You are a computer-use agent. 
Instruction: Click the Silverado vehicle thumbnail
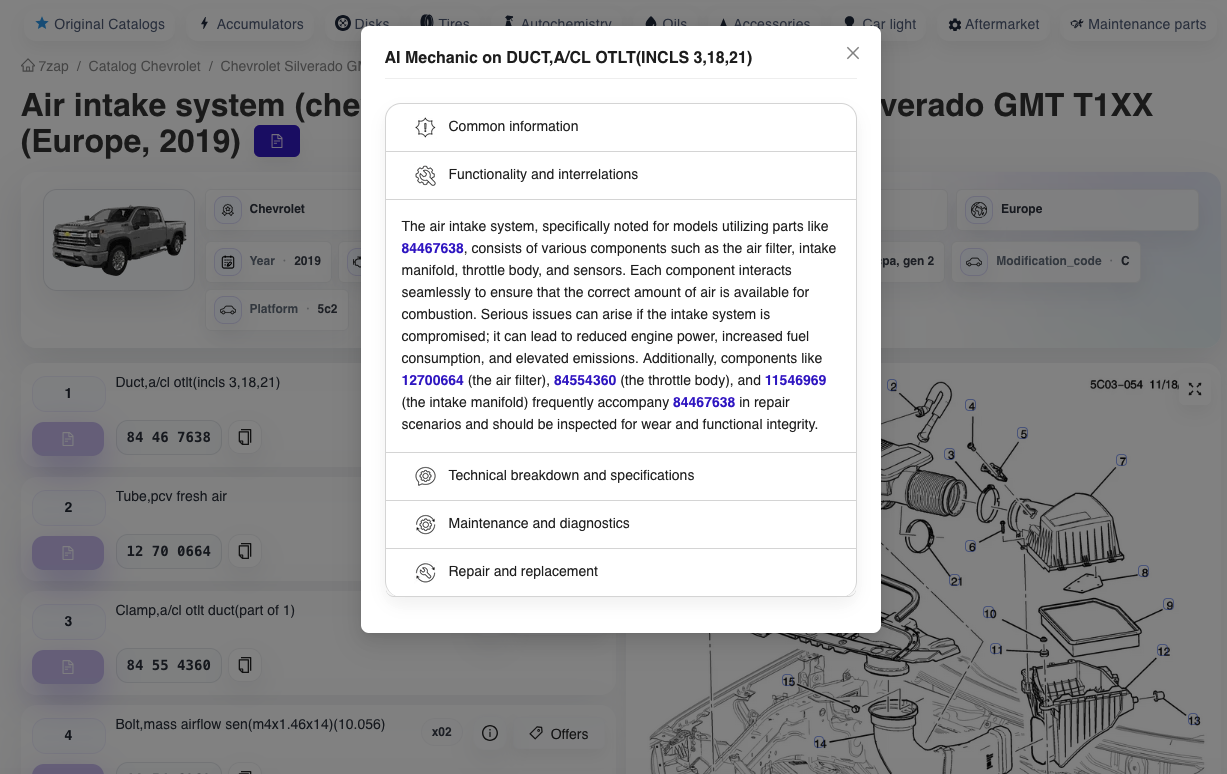[x=119, y=240]
